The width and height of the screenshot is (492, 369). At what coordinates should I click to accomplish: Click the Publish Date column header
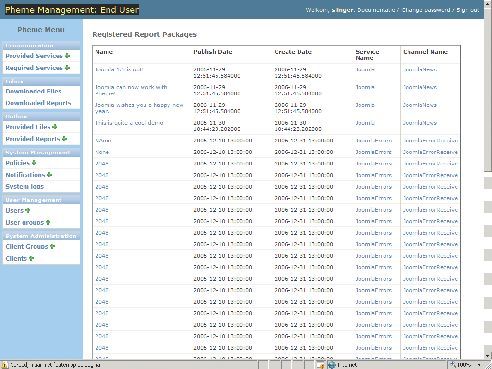(213, 52)
